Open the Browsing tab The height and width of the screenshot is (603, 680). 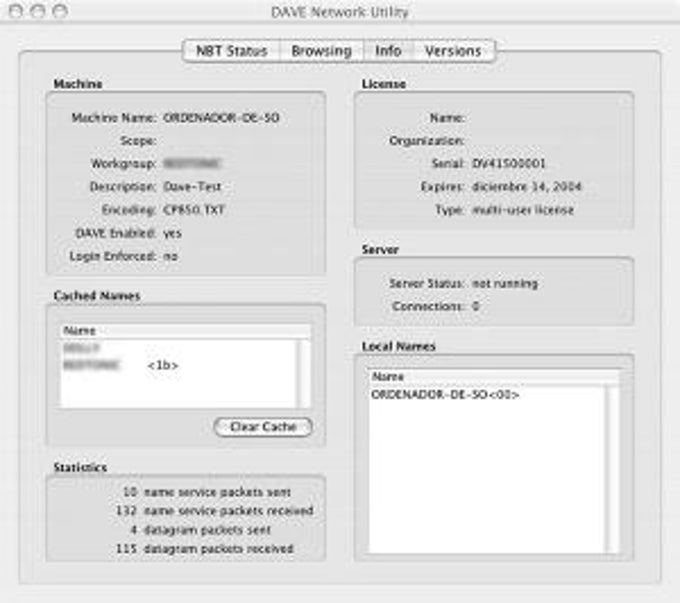coord(321,51)
